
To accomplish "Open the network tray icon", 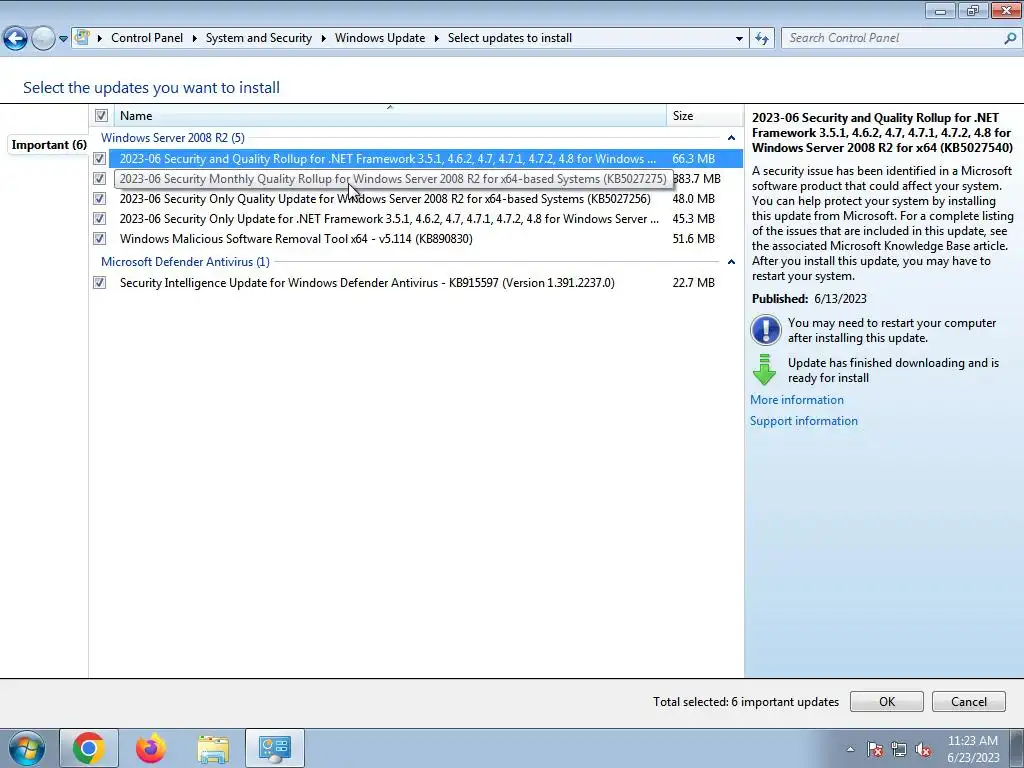I will coord(899,749).
